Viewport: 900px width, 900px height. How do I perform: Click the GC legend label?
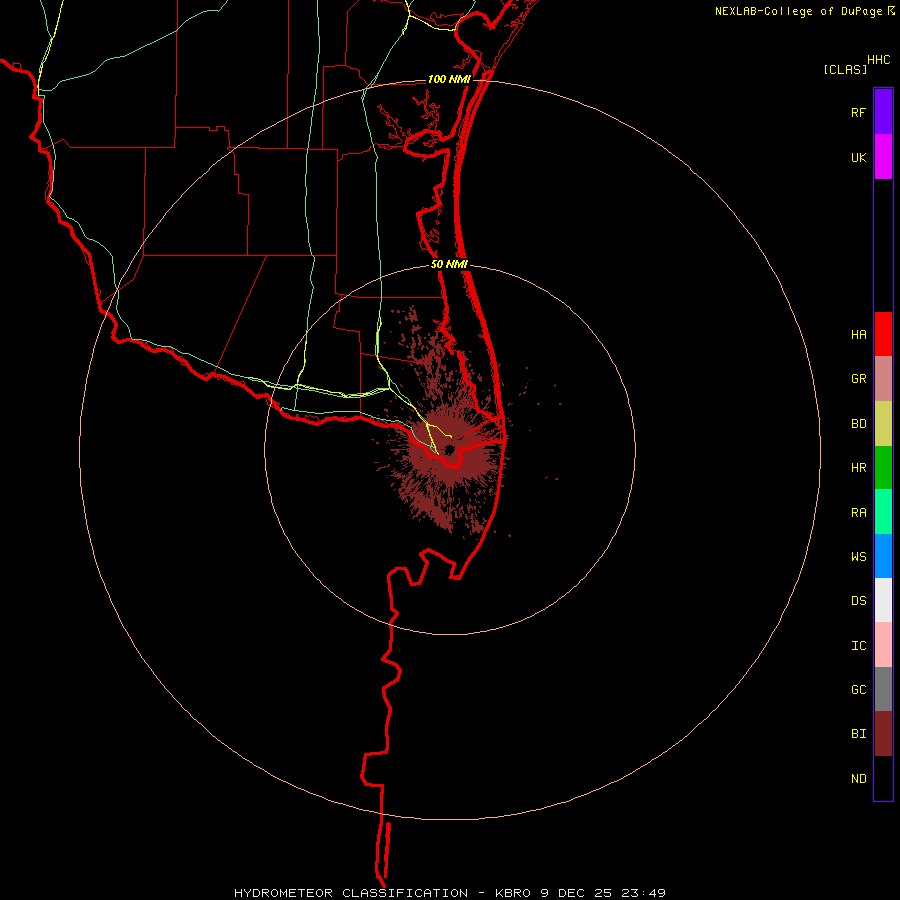(x=859, y=690)
